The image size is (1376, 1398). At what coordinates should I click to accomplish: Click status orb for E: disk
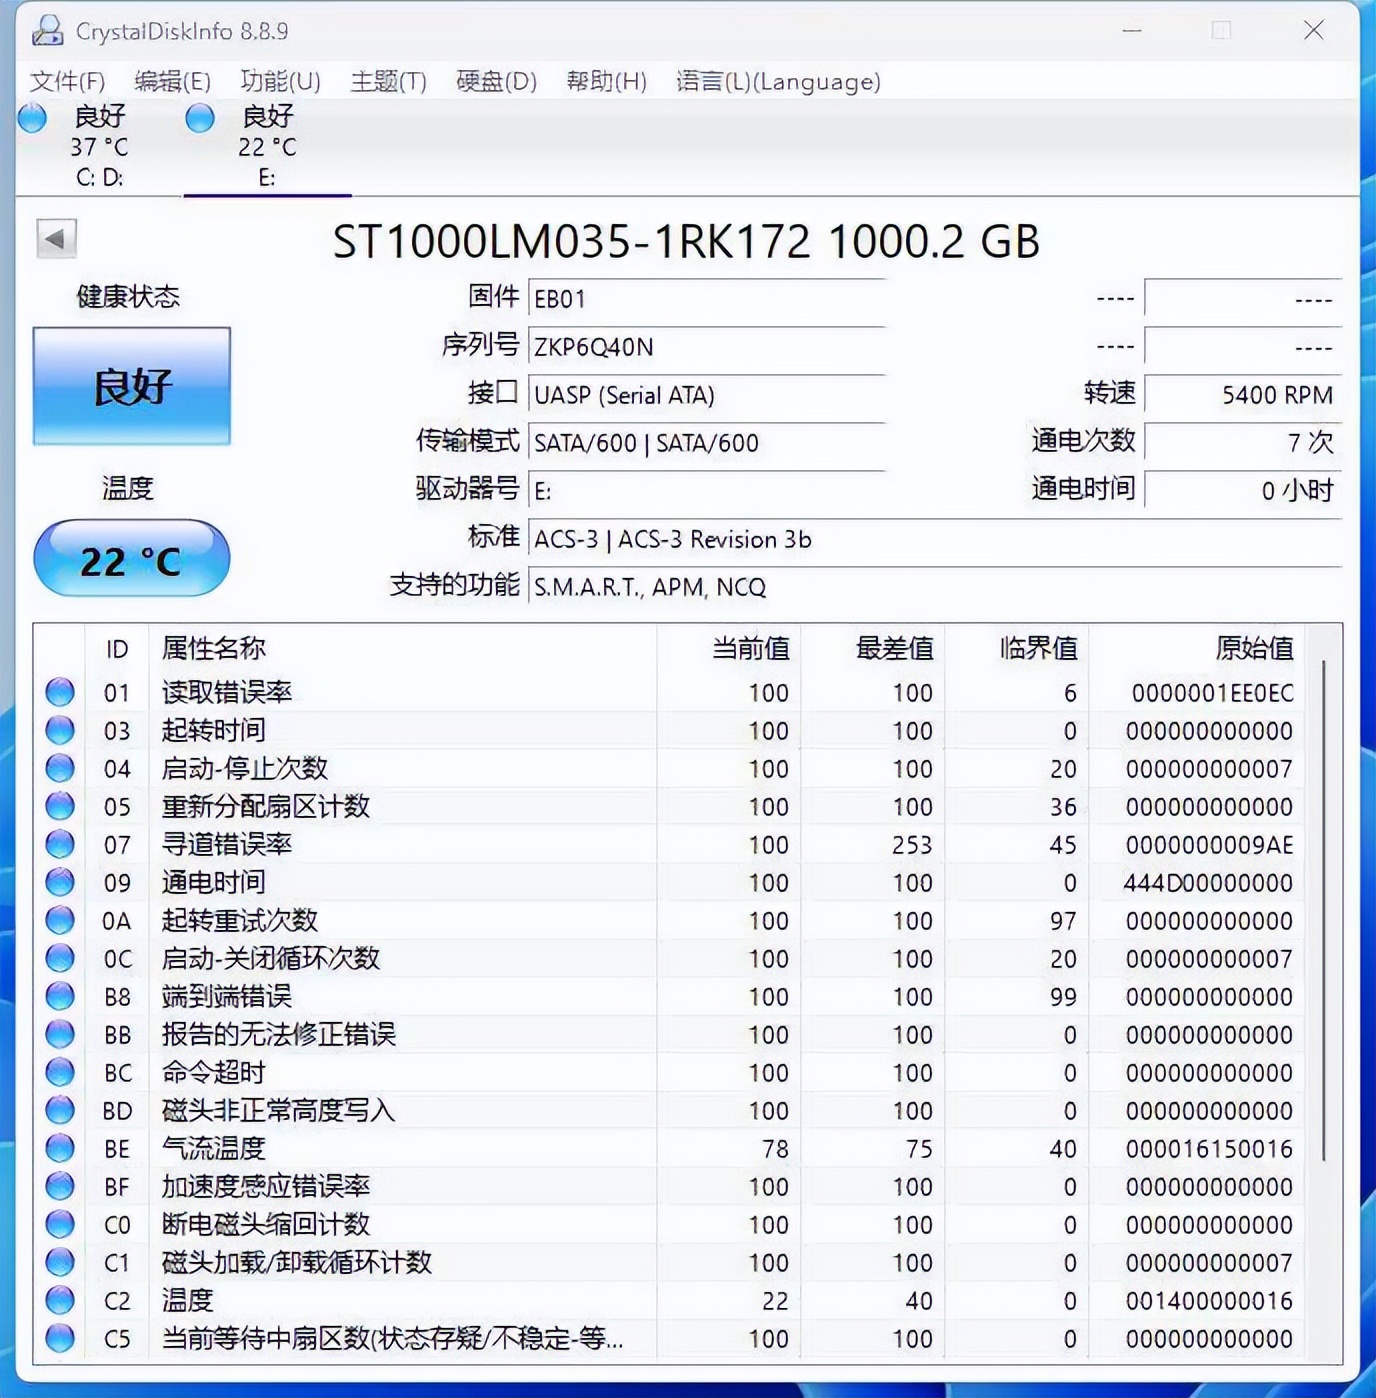tap(200, 118)
